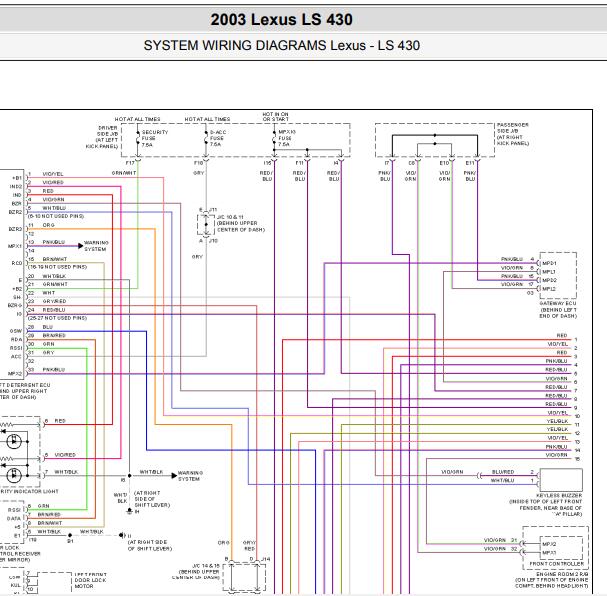607x596 pixels.
Task: Click the "J/C 10 & 11" junction connector label
Action: click(x=240, y=223)
